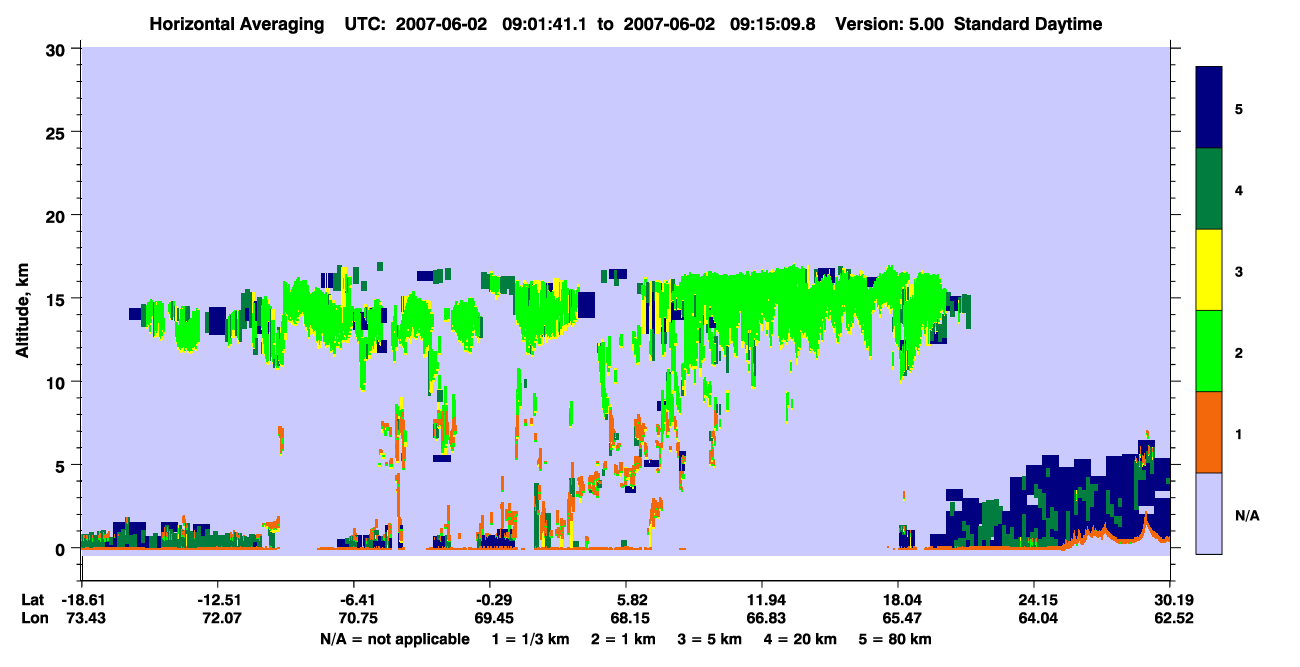The height and width of the screenshot is (667, 1300).
Task: Click 'Standard Daytime' in the title
Action: click(1028, 24)
